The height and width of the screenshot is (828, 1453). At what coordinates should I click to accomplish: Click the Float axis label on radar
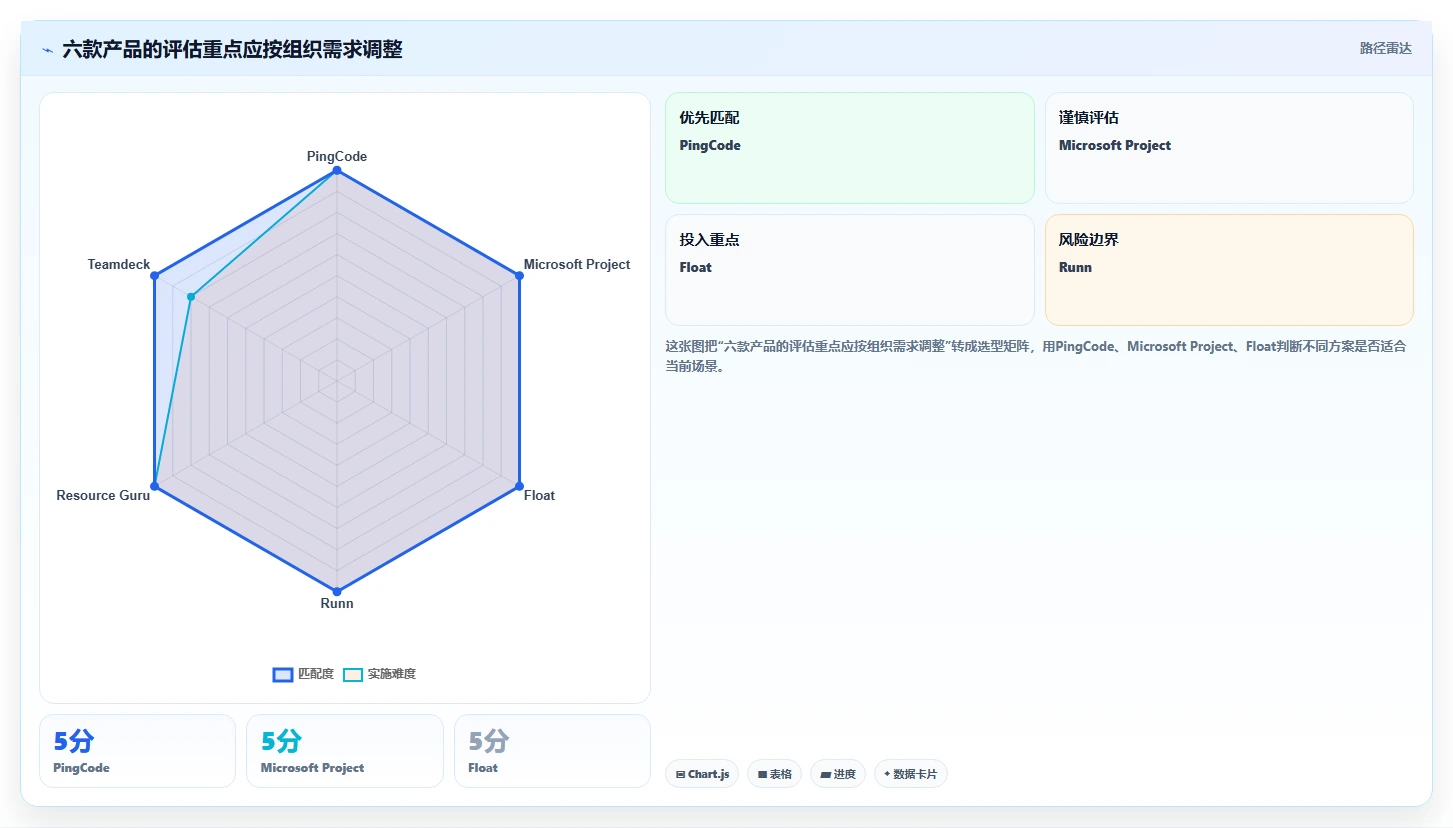point(539,496)
